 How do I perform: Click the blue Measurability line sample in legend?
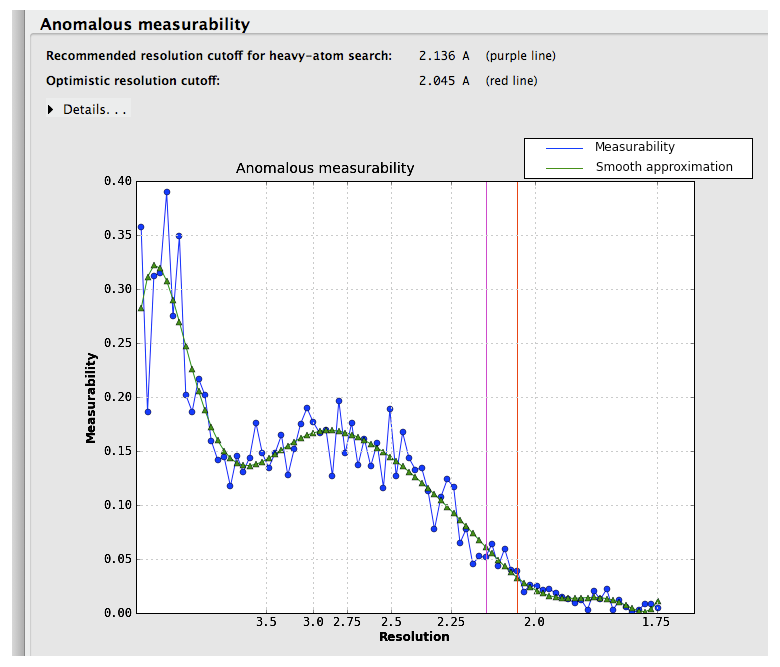[x=564, y=147]
